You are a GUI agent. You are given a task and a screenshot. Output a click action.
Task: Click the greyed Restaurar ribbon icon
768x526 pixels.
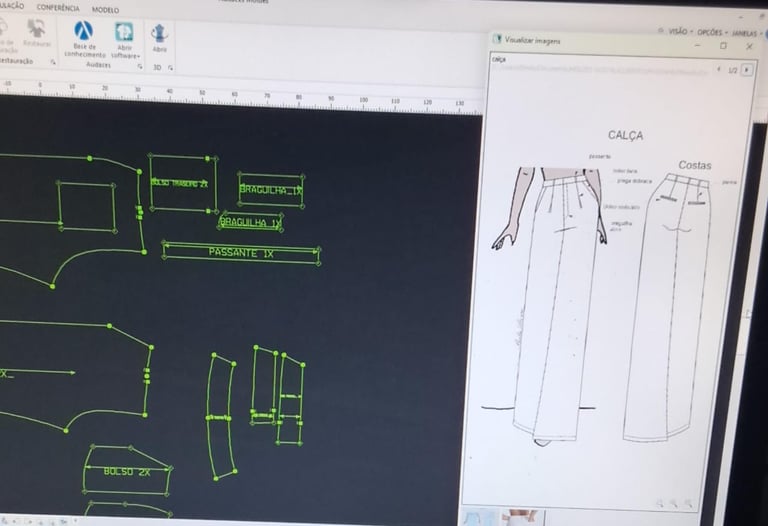coord(37,33)
